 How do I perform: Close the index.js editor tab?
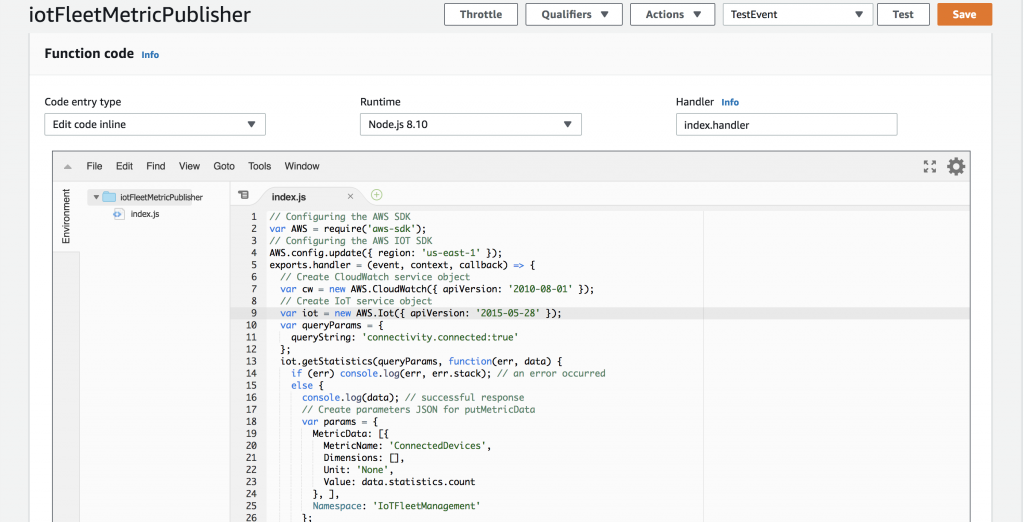350,197
